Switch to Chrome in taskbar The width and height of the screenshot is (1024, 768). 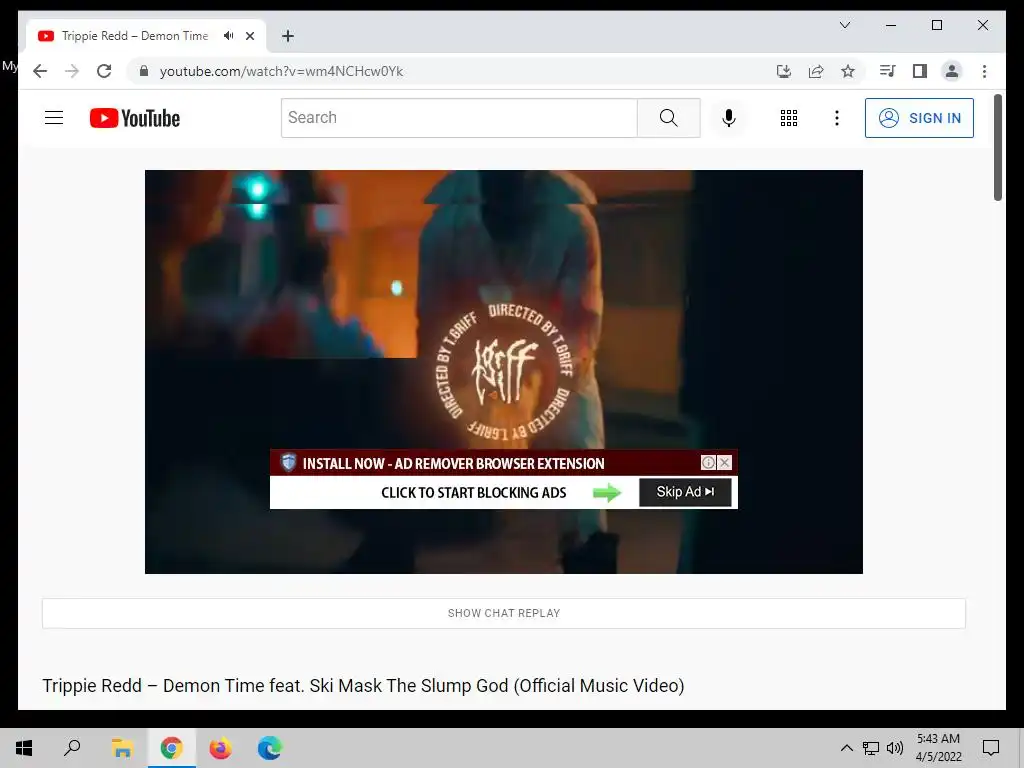(x=171, y=748)
